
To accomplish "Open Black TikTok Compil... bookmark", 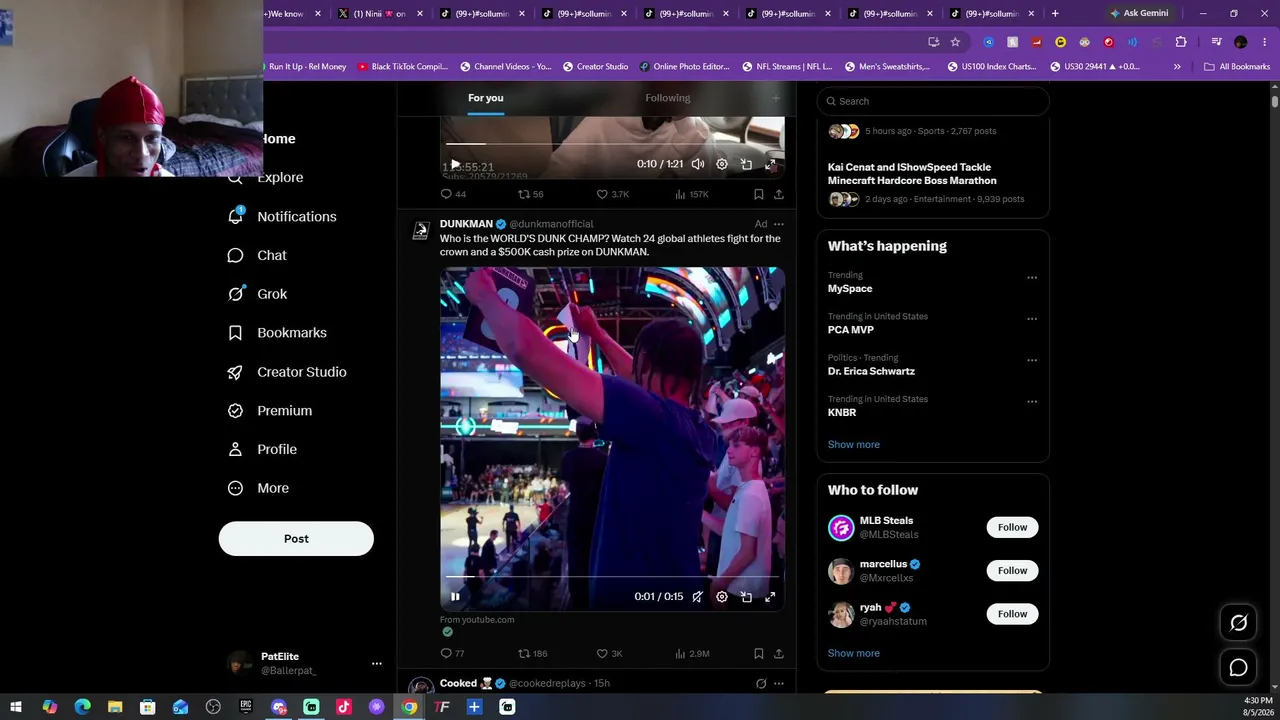I will tap(402, 67).
